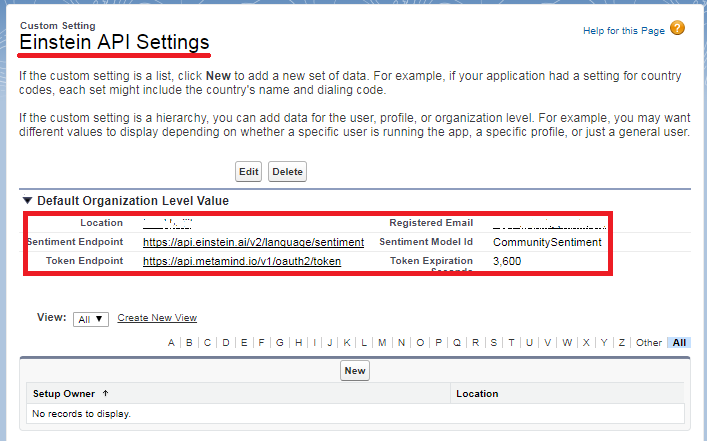The width and height of the screenshot is (707, 441).
Task: Filter records by letter Q
Action: (457, 343)
